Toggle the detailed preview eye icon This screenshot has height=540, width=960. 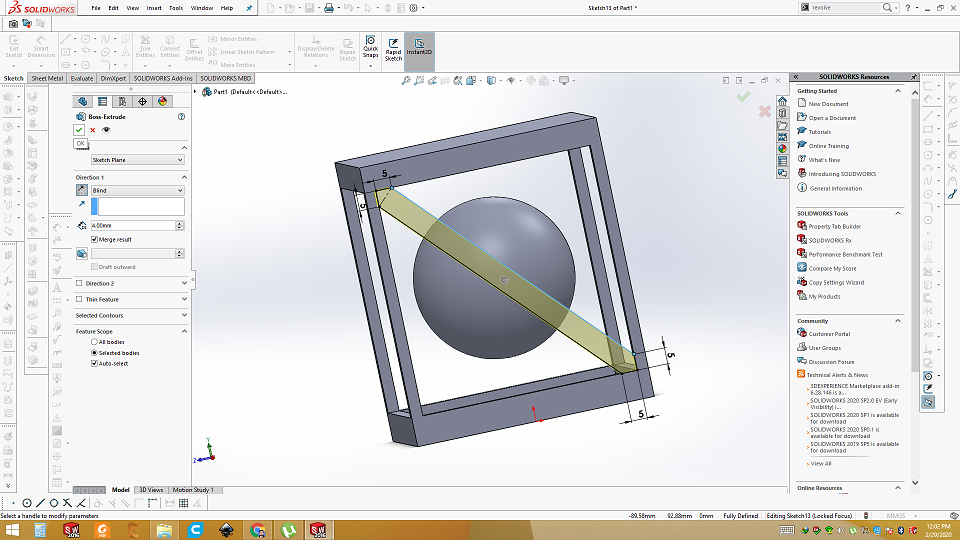click(107, 130)
